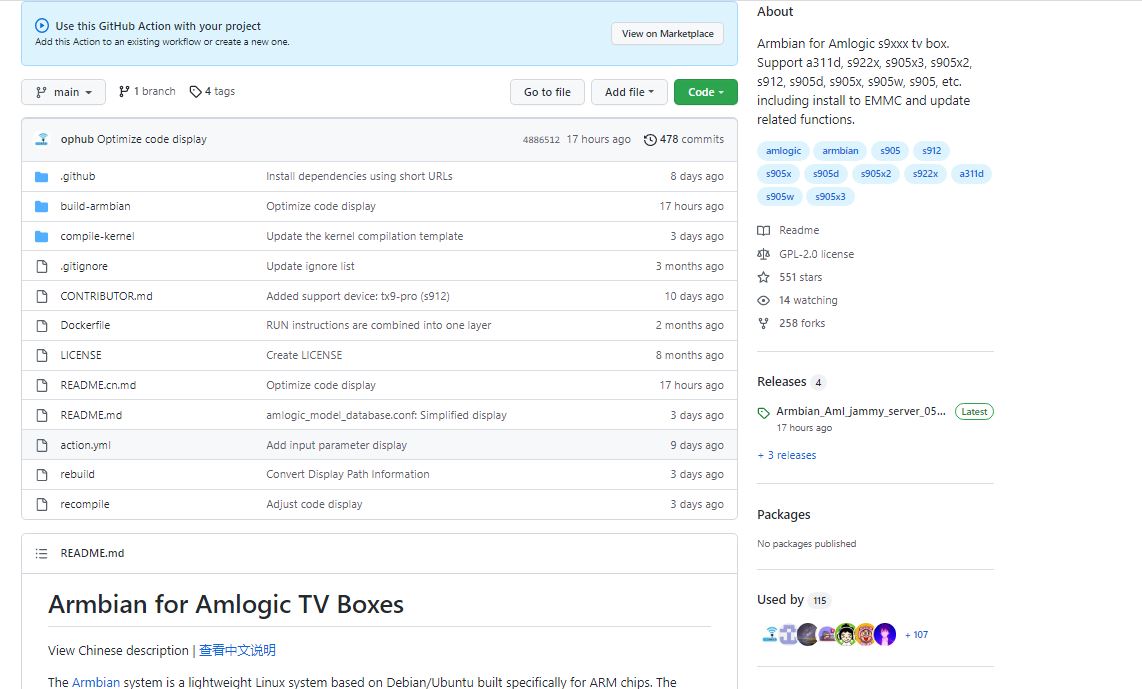Click the file icon beside Dockerfile

(42, 326)
